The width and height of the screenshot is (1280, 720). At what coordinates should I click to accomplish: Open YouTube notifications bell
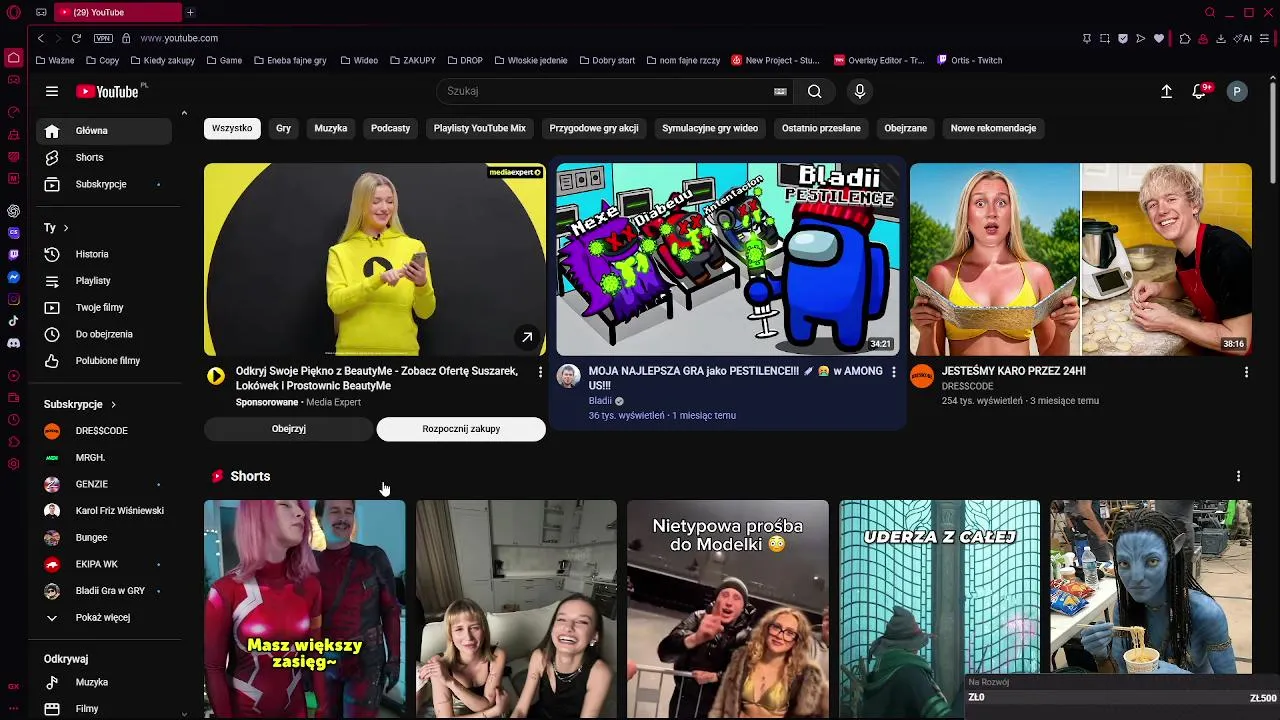[1199, 91]
